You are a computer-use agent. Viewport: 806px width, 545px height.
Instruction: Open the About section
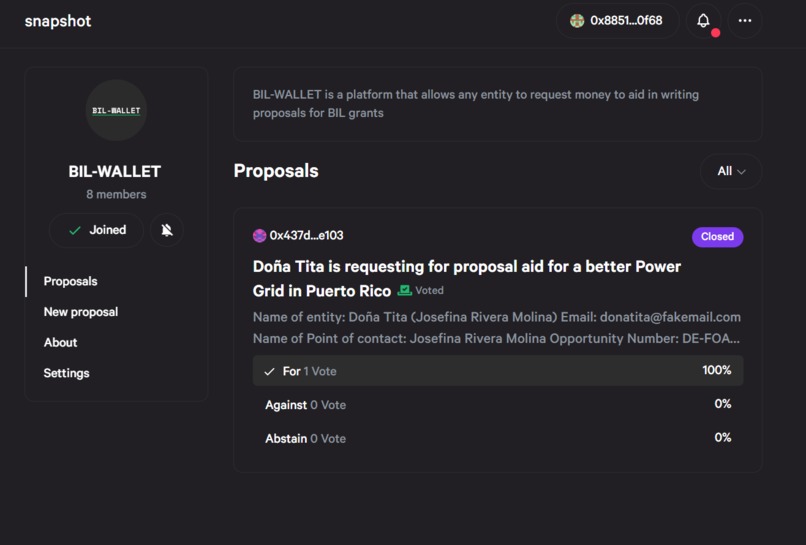coord(60,342)
